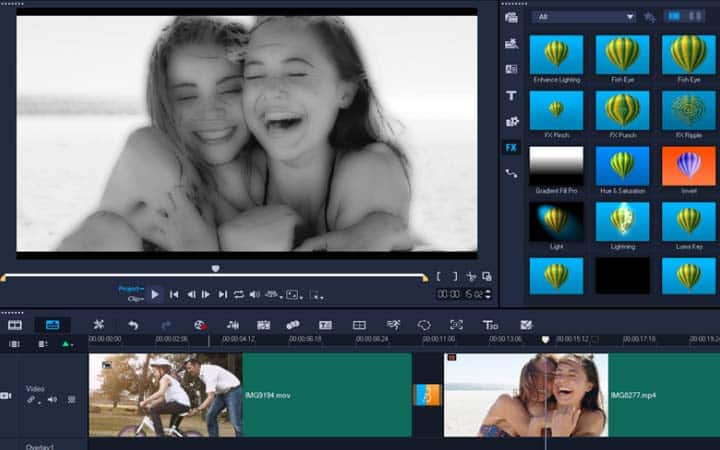Click the Undo arrow in timeline toolbar

click(x=132, y=325)
